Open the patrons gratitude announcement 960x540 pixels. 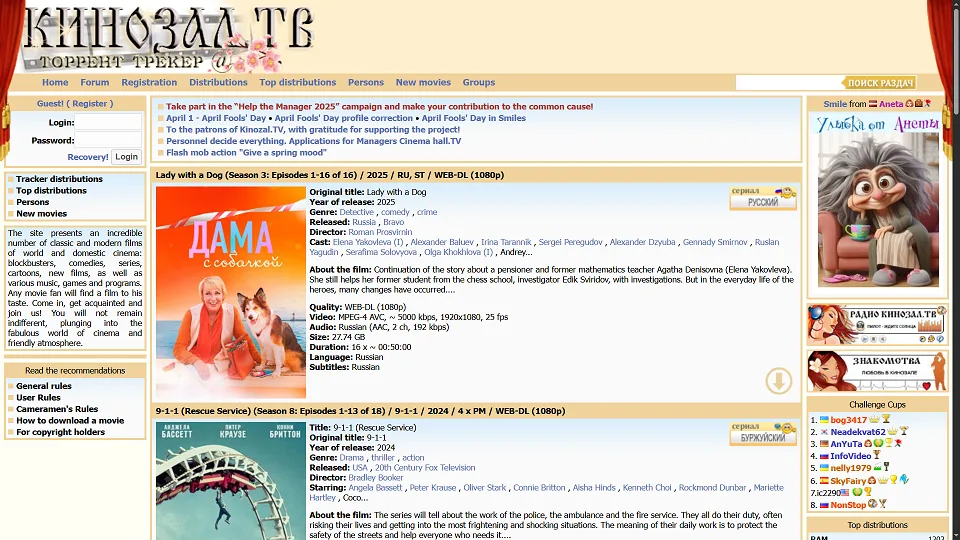tap(313, 130)
